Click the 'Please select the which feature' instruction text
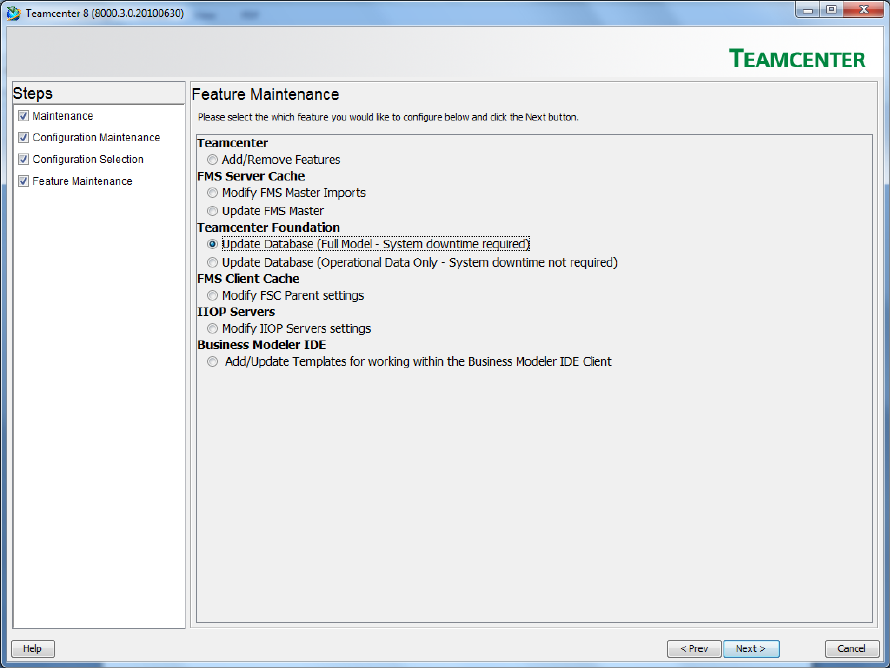Viewport: 890px width, 668px height. click(388, 117)
